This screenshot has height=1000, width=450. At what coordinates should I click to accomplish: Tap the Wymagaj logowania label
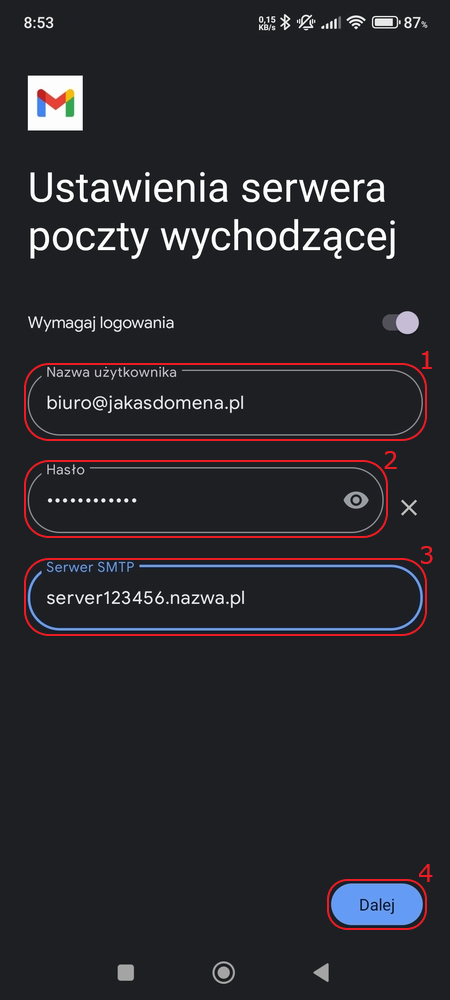(101, 323)
